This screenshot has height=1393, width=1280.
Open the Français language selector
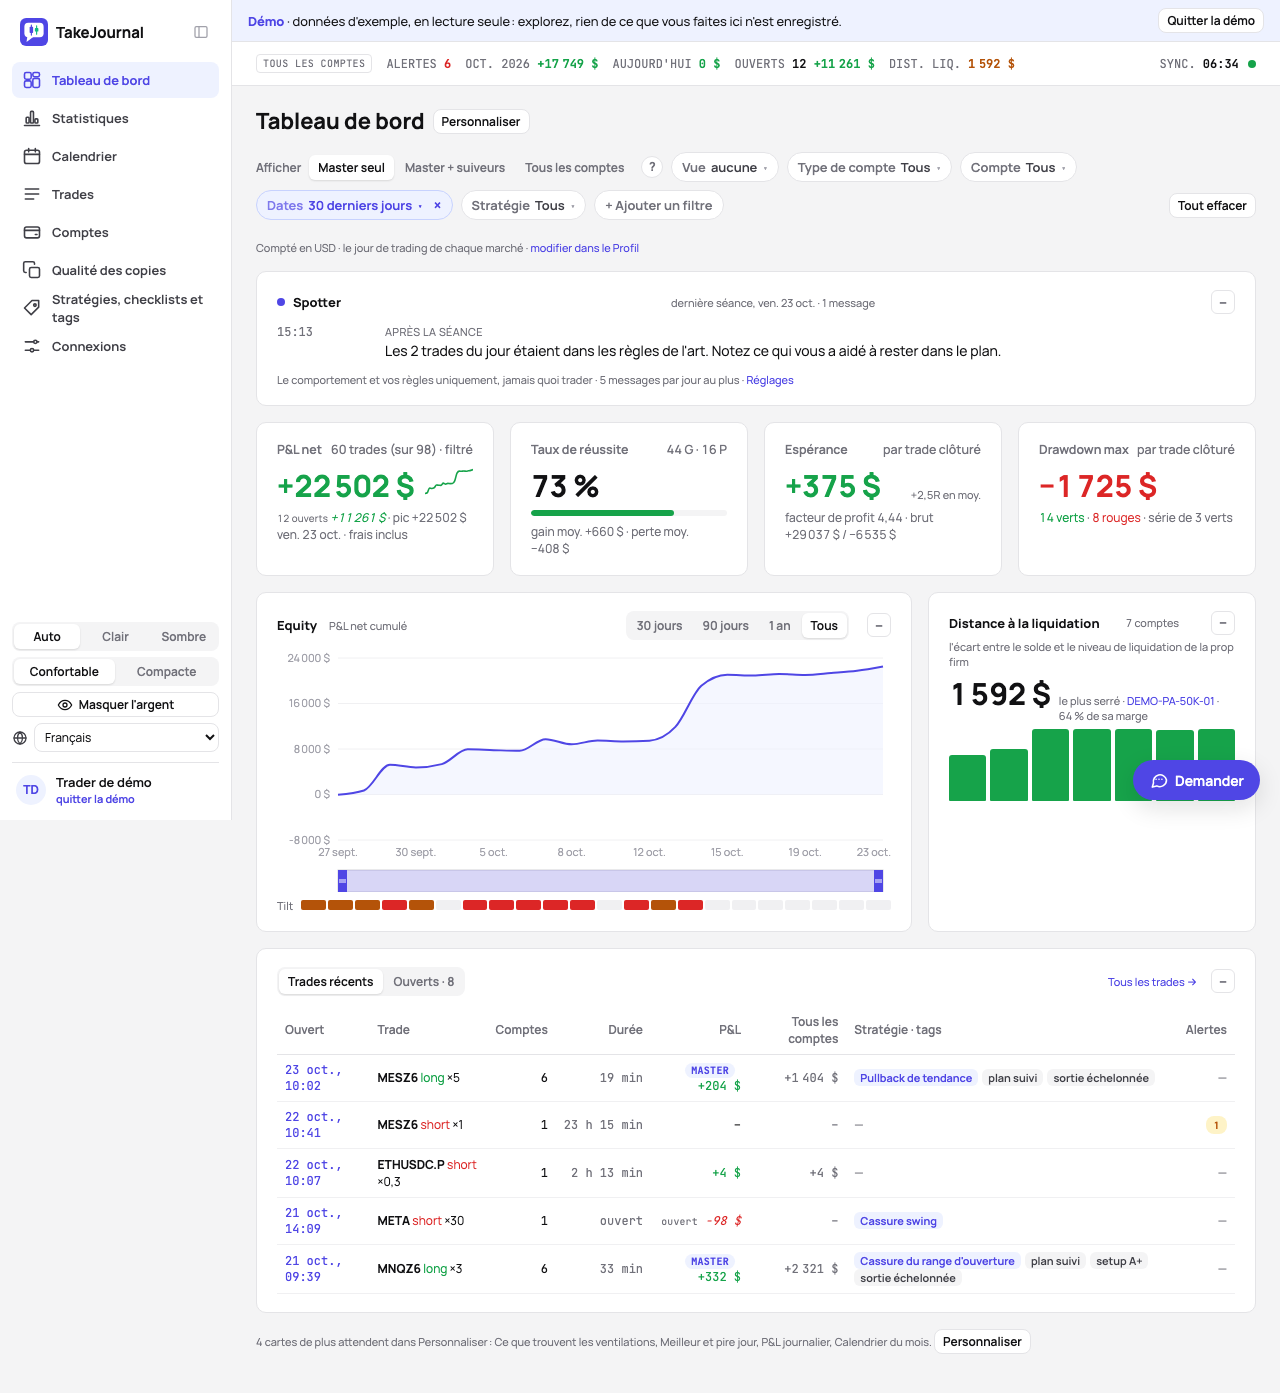point(127,738)
